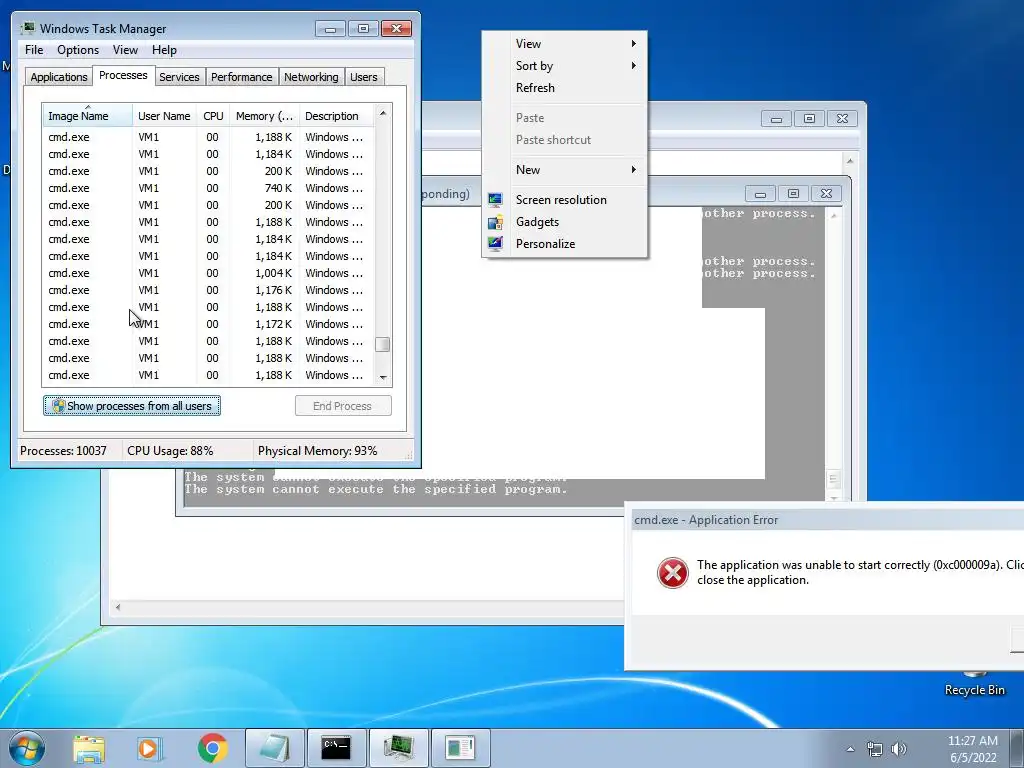
Task: Sort processes by Image Name column
Action: point(88,116)
